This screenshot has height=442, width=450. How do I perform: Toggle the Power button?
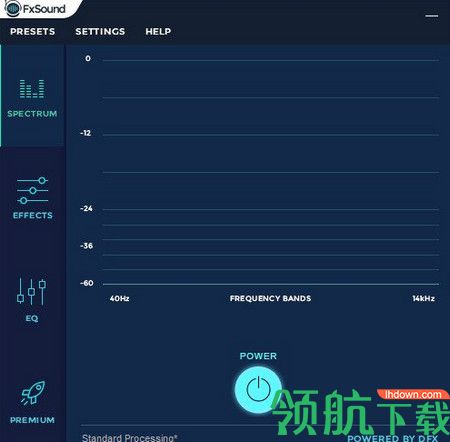[x=258, y=389]
